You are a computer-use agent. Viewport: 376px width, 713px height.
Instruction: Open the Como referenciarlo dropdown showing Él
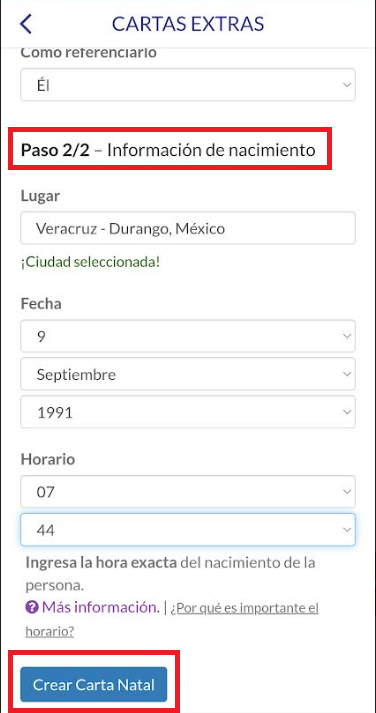tap(188, 85)
